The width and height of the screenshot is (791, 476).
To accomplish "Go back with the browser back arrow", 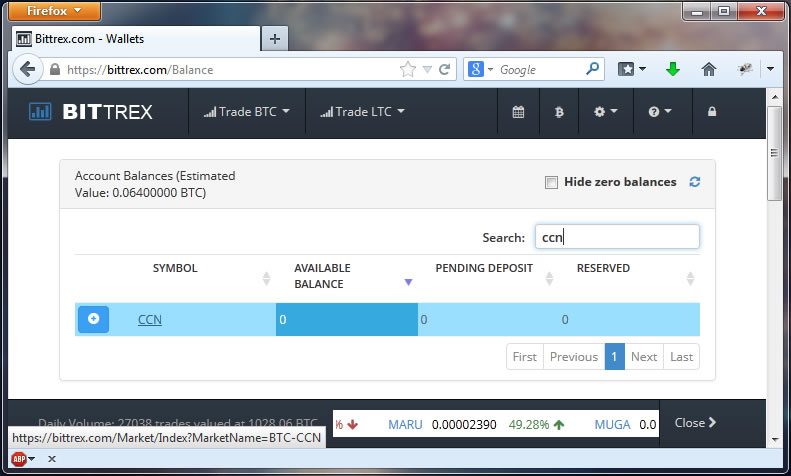I will pyautogui.click(x=27, y=69).
